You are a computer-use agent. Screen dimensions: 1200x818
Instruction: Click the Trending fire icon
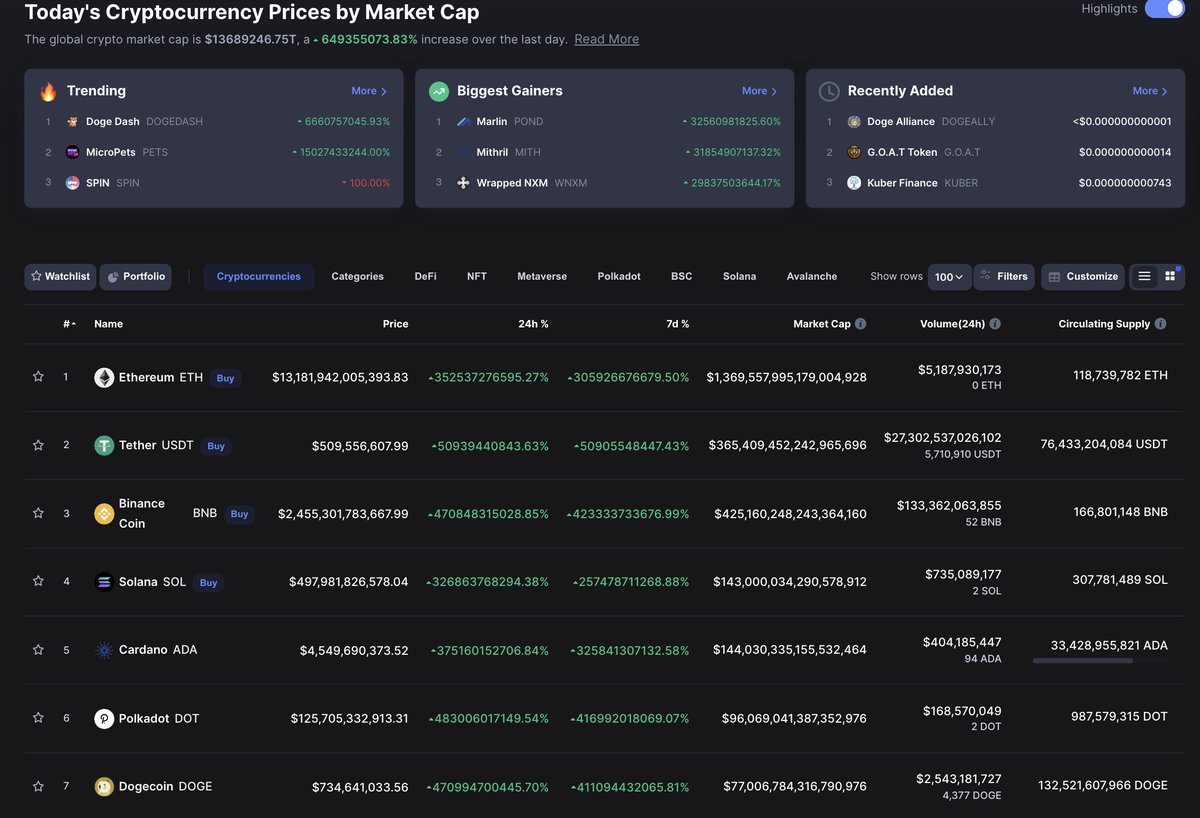pyautogui.click(x=48, y=92)
